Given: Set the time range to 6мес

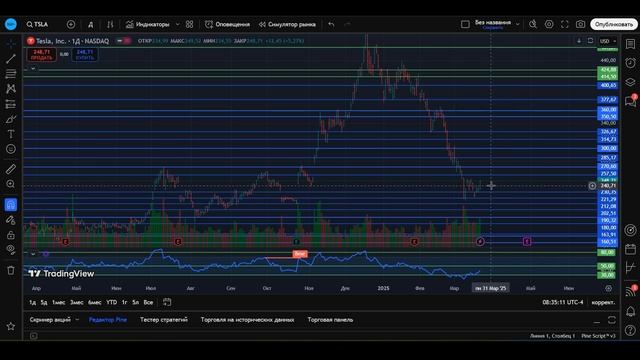Looking at the screenshot, I should pyautogui.click(x=94, y=302).
